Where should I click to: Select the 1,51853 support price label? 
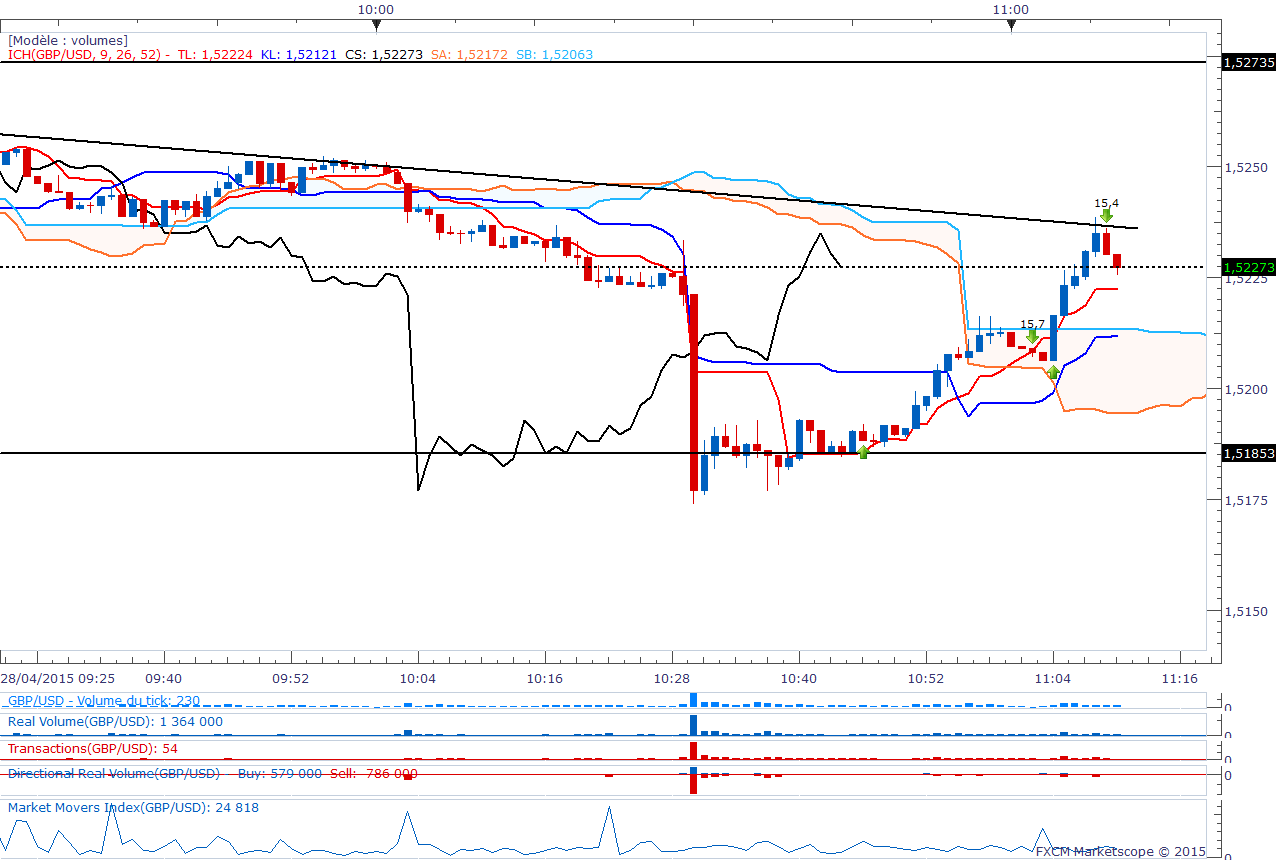(x=1249, y=453)
